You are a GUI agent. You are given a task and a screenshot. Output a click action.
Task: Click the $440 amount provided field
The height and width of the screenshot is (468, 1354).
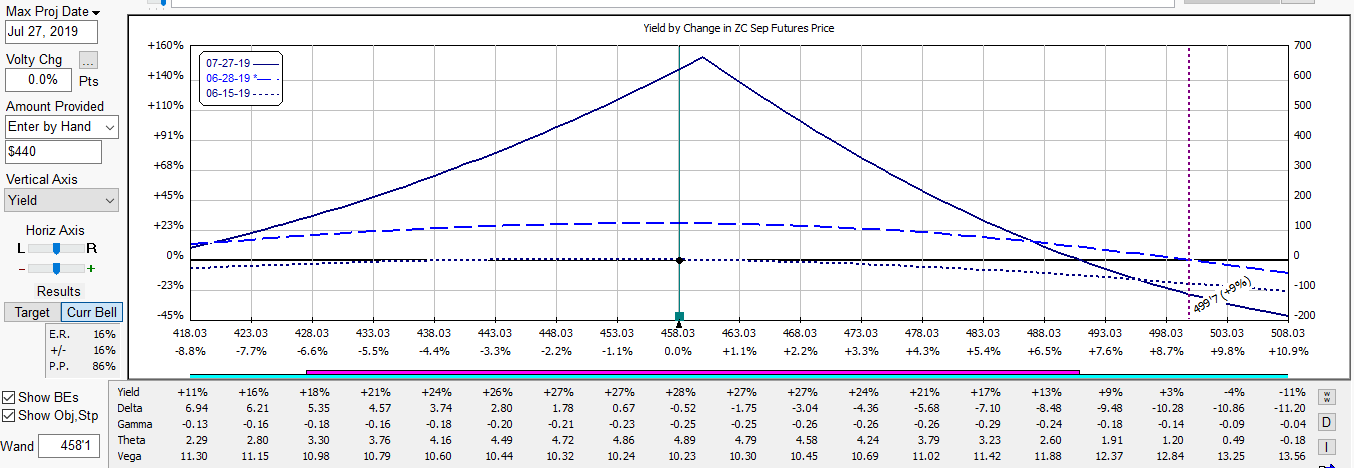(54, 152)
